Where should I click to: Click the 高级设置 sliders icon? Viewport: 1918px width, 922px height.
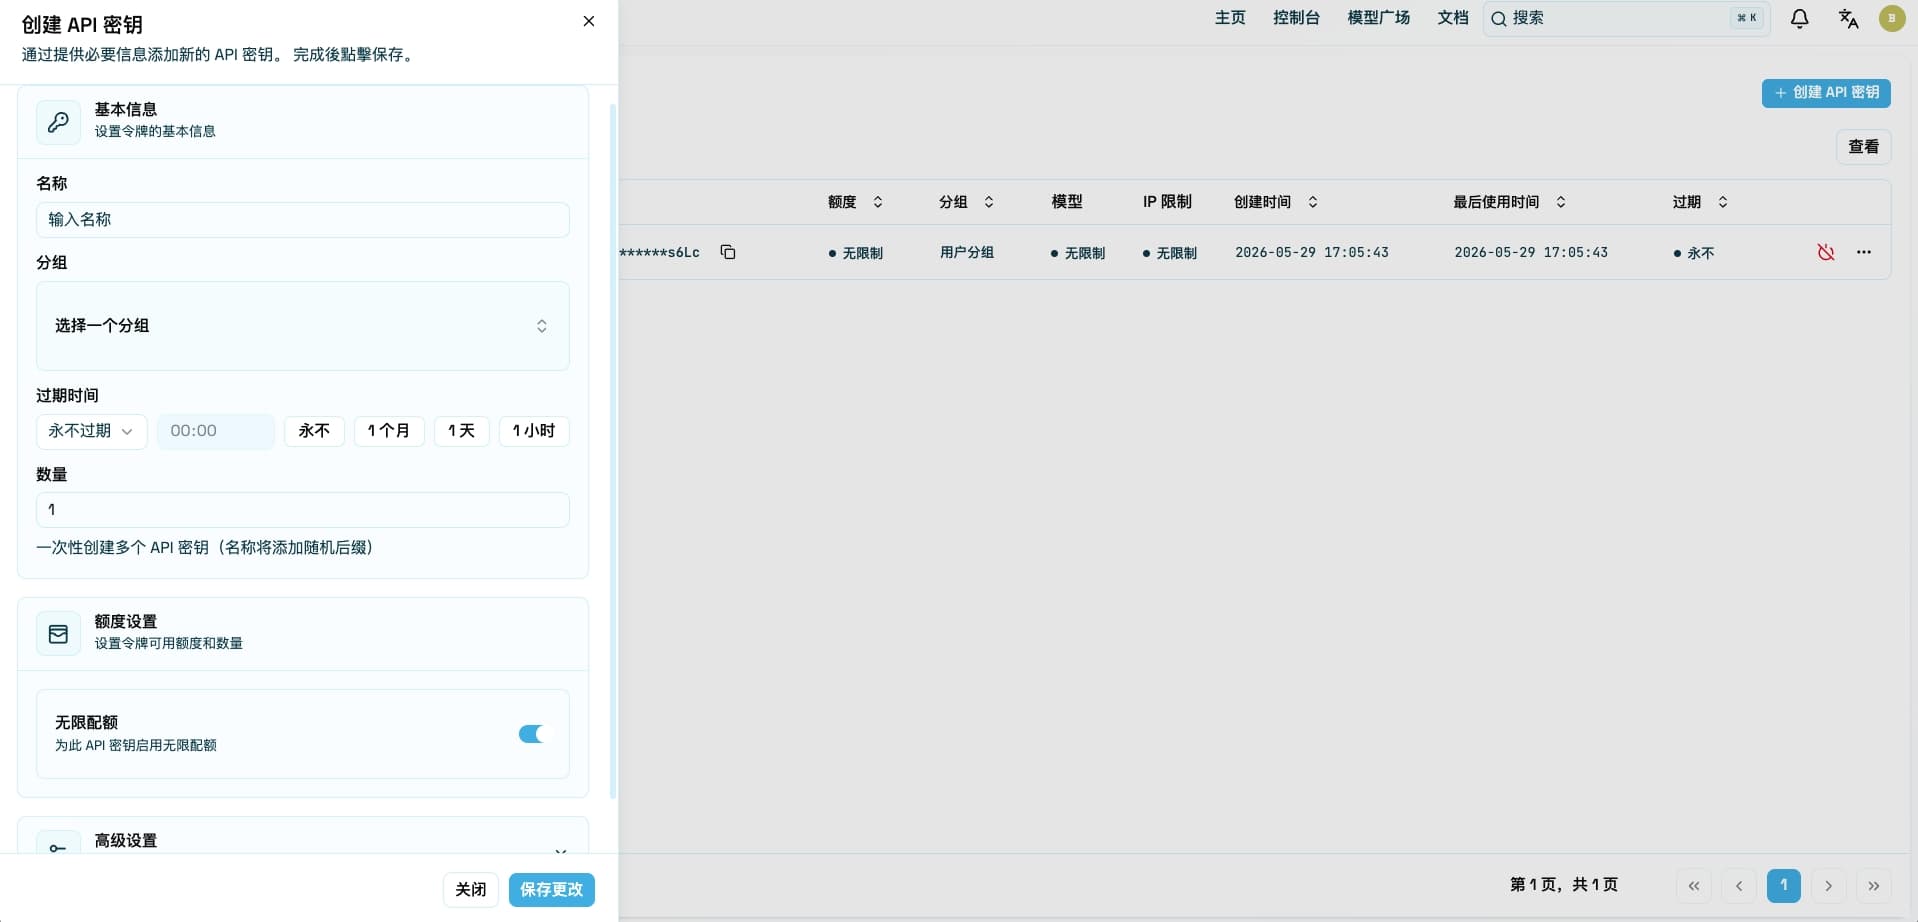coord(58,846)
